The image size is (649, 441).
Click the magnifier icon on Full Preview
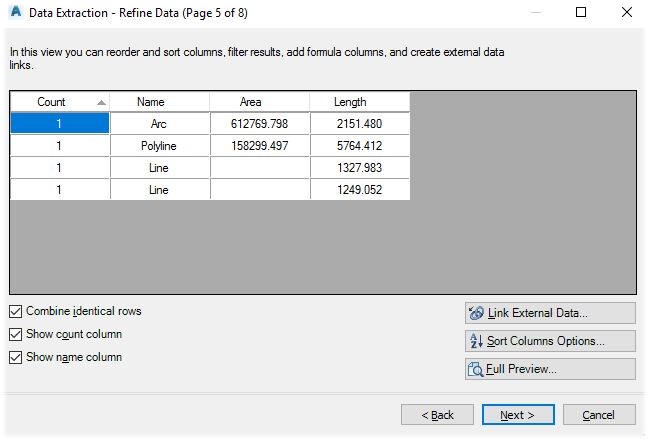[475, 369]
